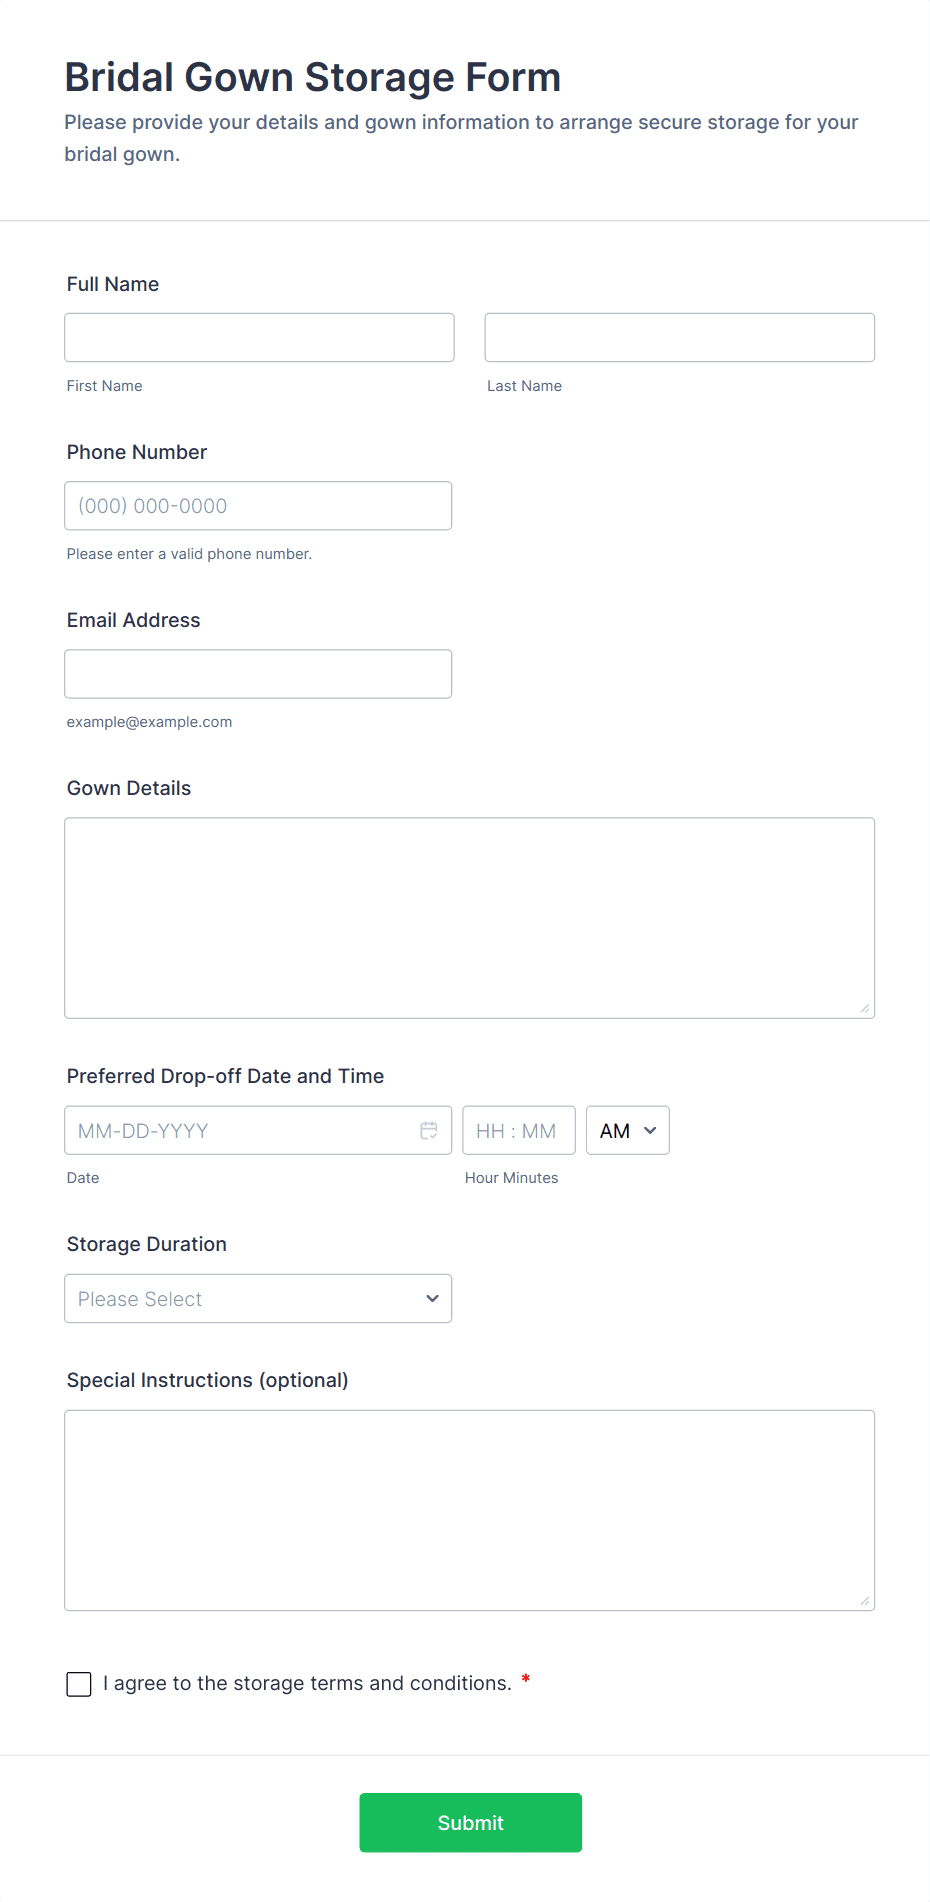Screen dimensions: 930x1902
Task: Click the Email Address field label
Action: [x=134, y=620]
